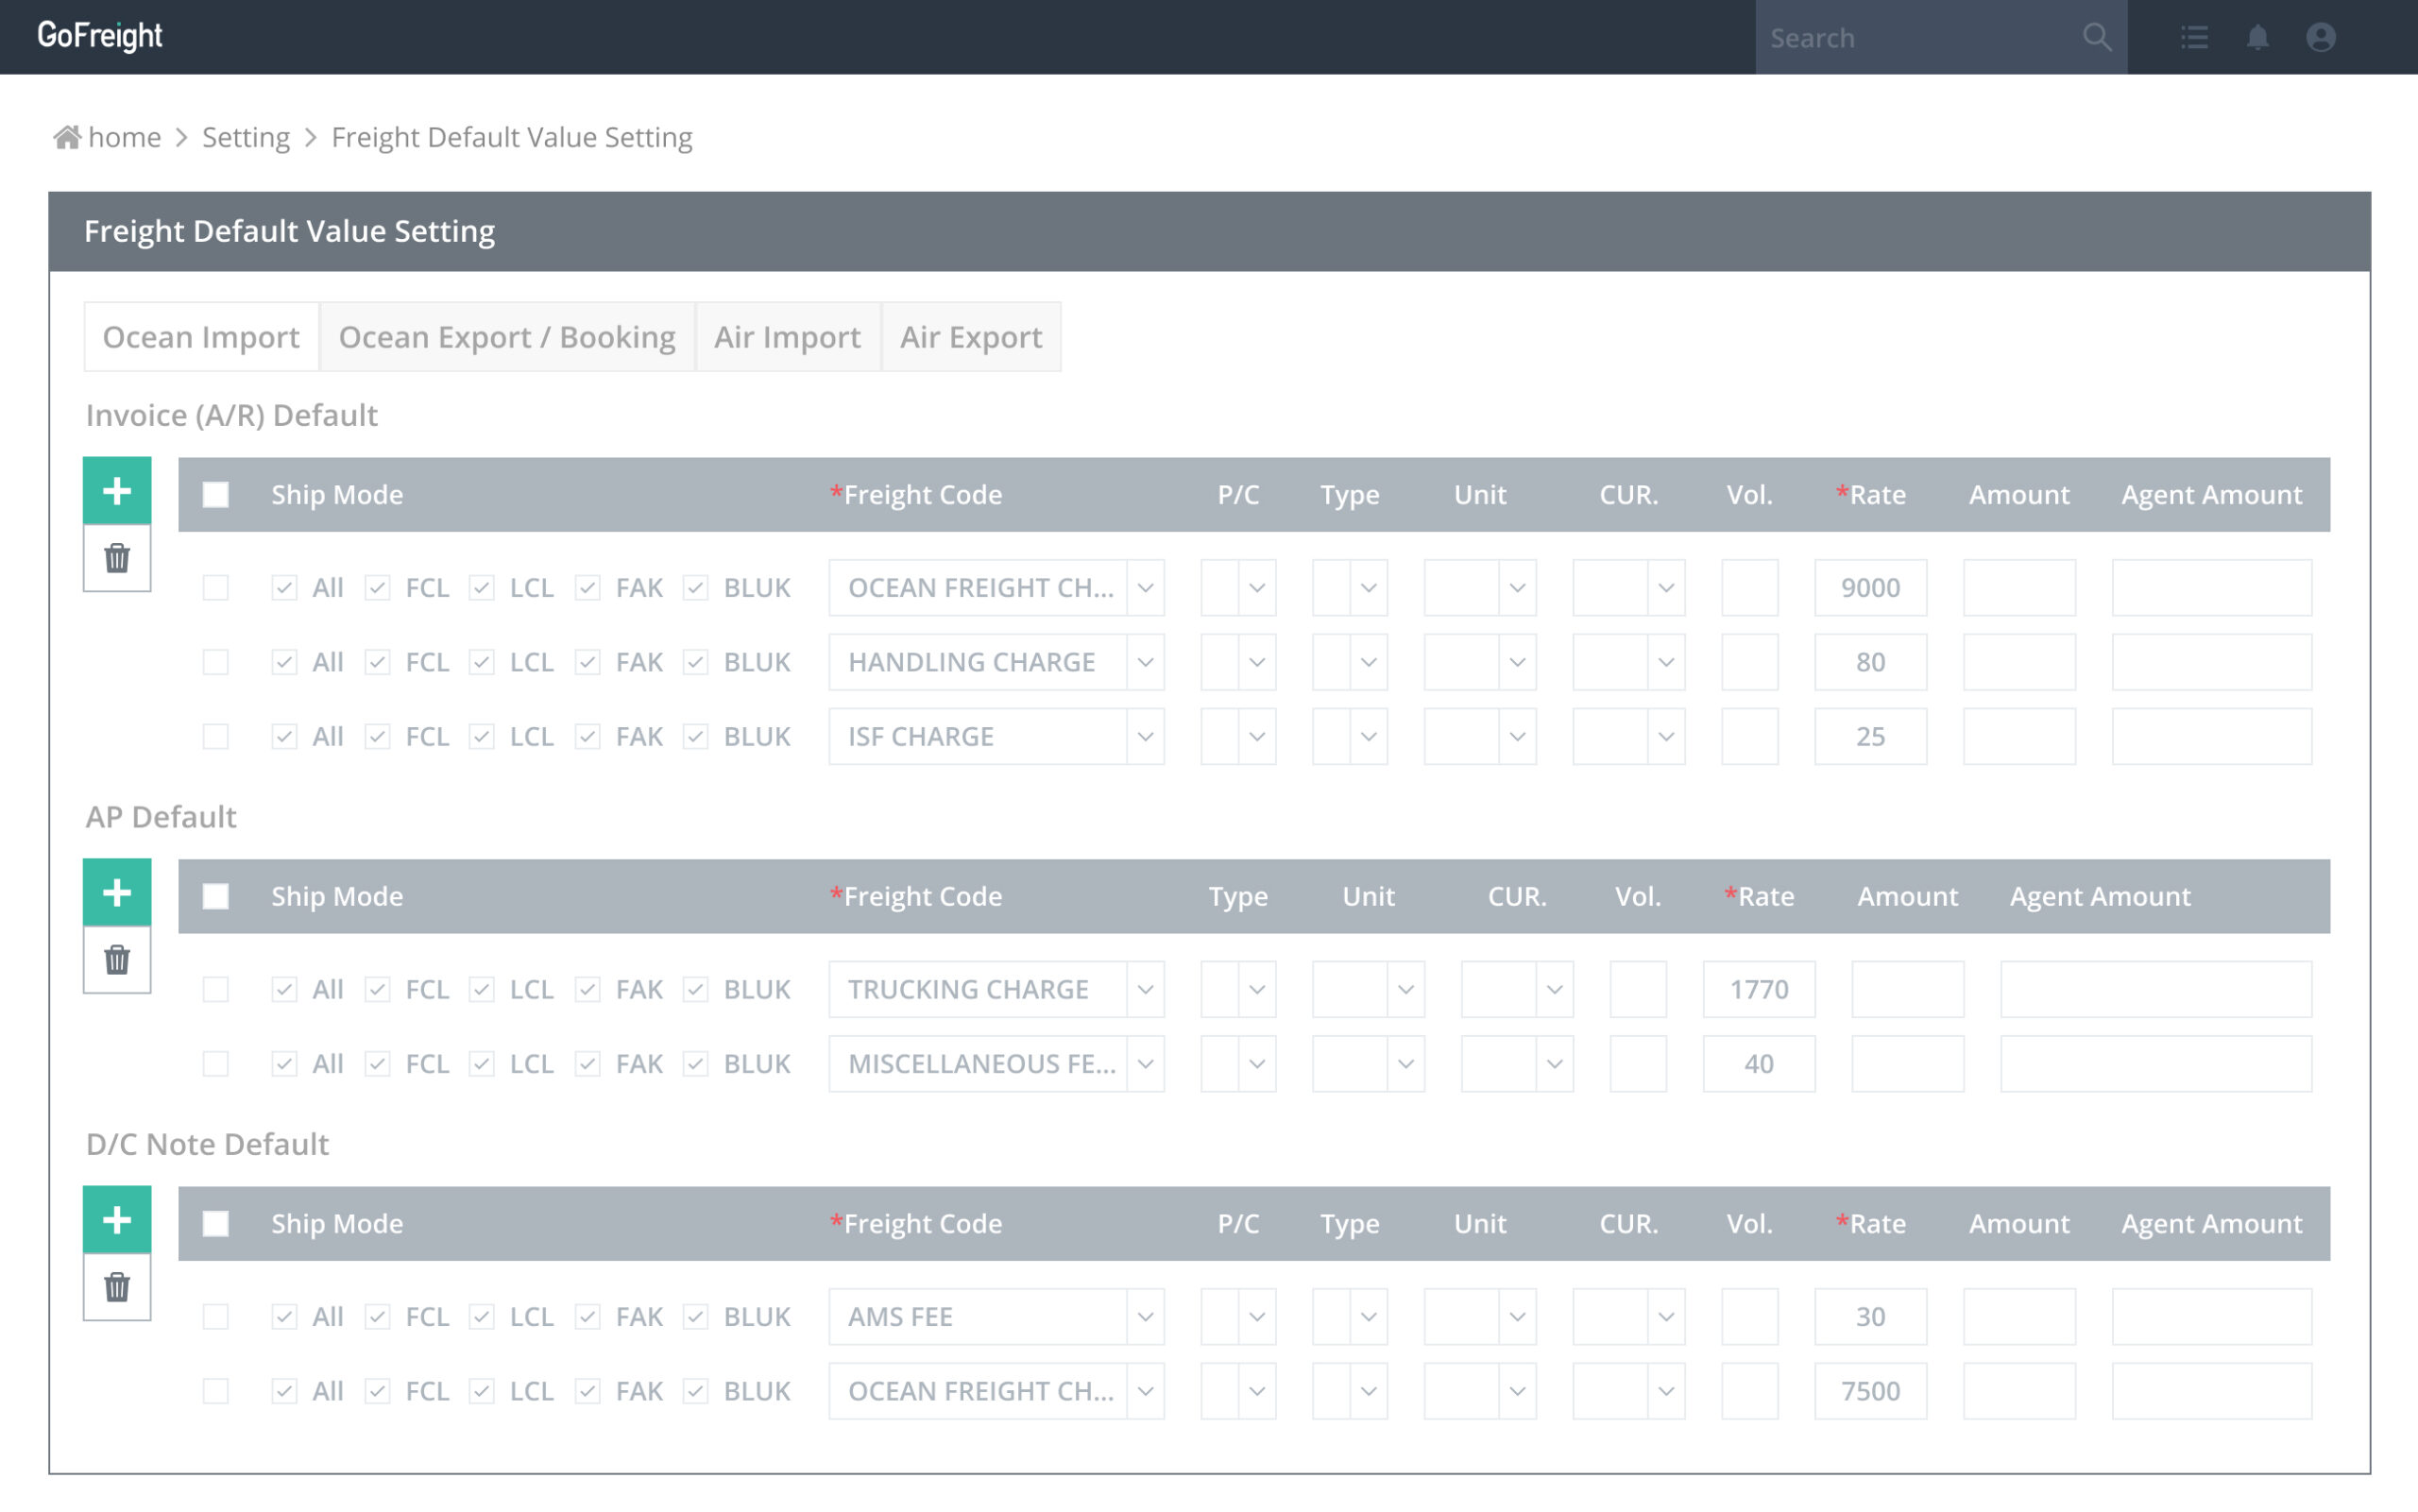Open the user account profile icon
The height and width of the screenshot is (1512, 2418).
(x=2320, y=38)
